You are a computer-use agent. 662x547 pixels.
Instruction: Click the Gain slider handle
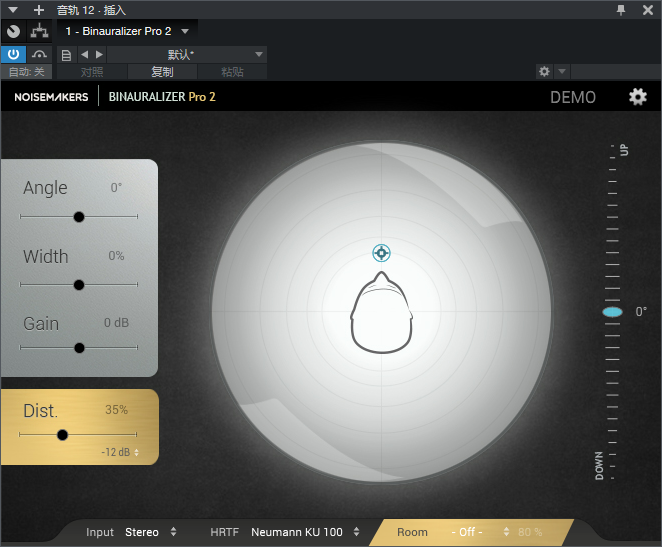79,348
